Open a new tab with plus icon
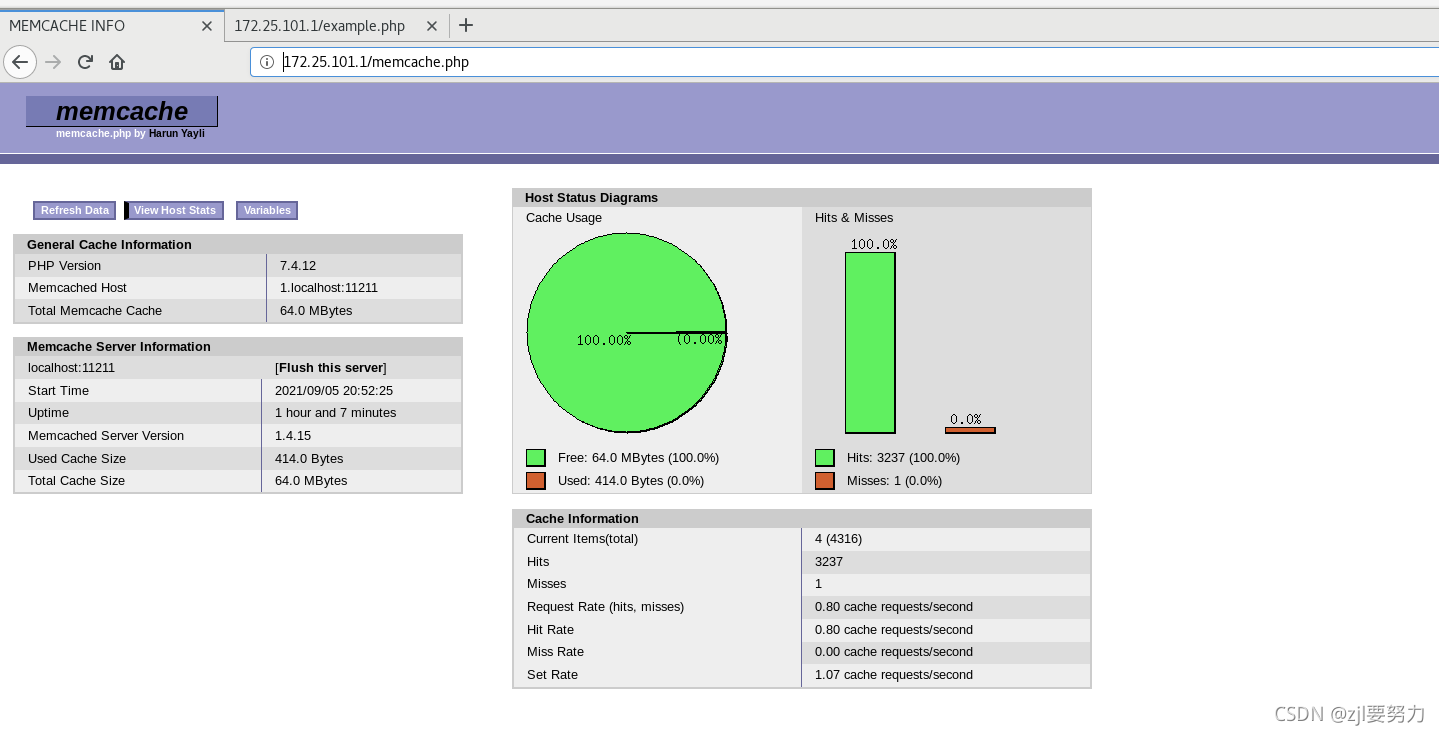 465,26
